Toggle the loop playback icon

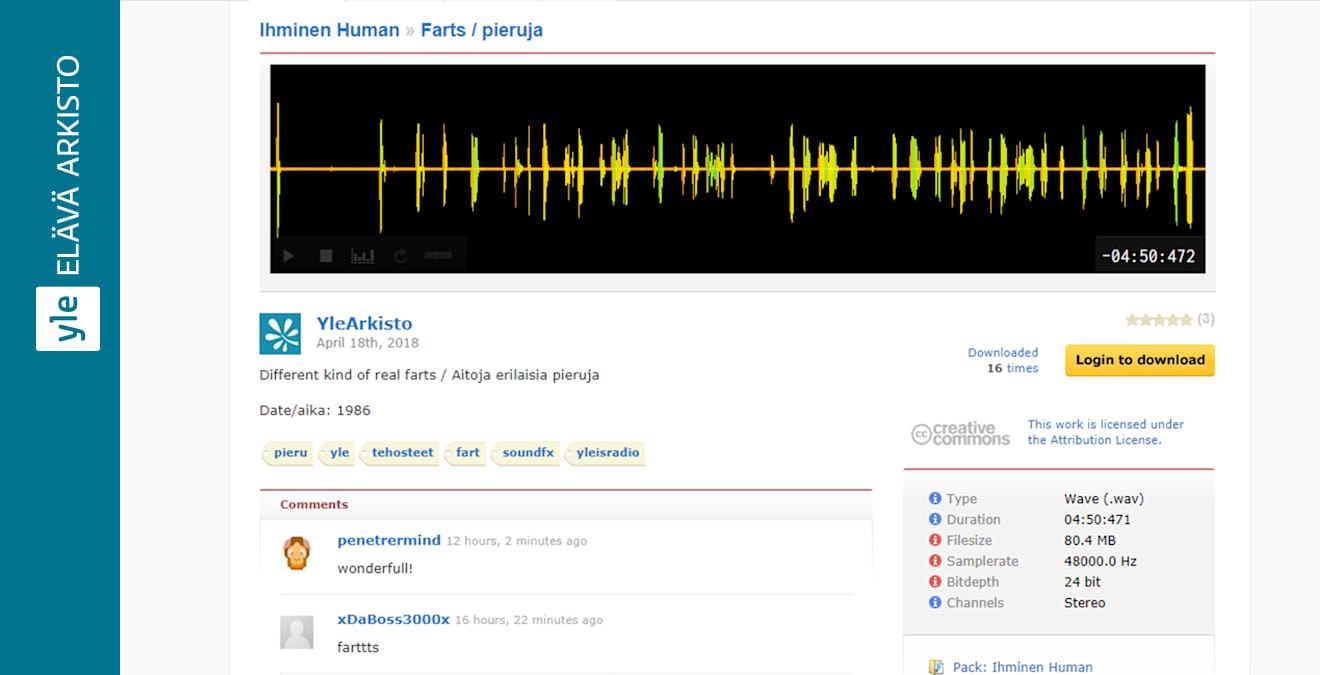coord(401,256)
